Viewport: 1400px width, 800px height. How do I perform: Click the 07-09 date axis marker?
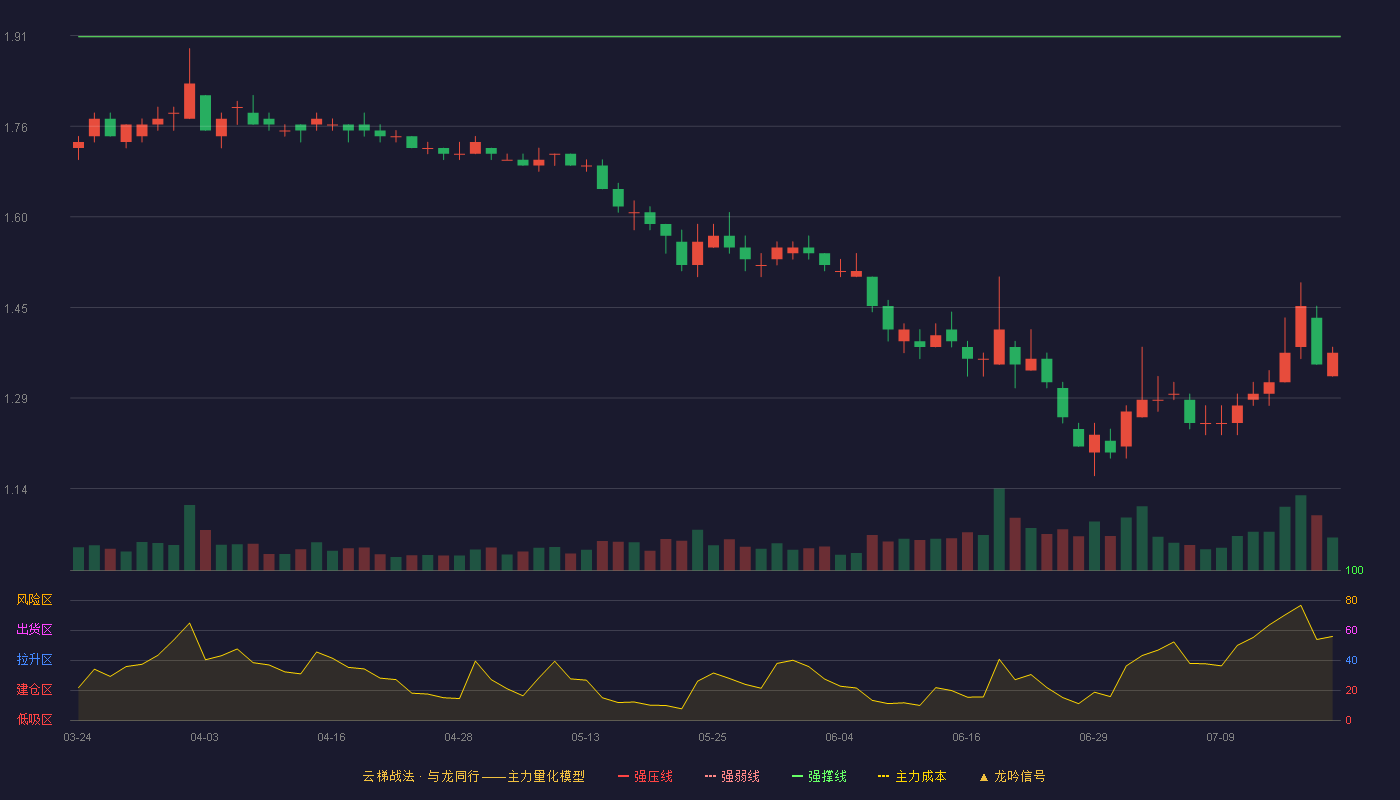(x=1220, y=737)
